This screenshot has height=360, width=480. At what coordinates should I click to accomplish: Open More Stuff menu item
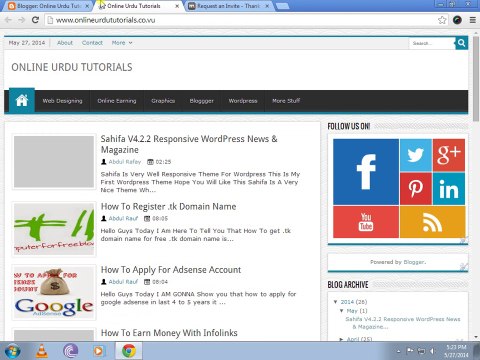tap(286, 101)
